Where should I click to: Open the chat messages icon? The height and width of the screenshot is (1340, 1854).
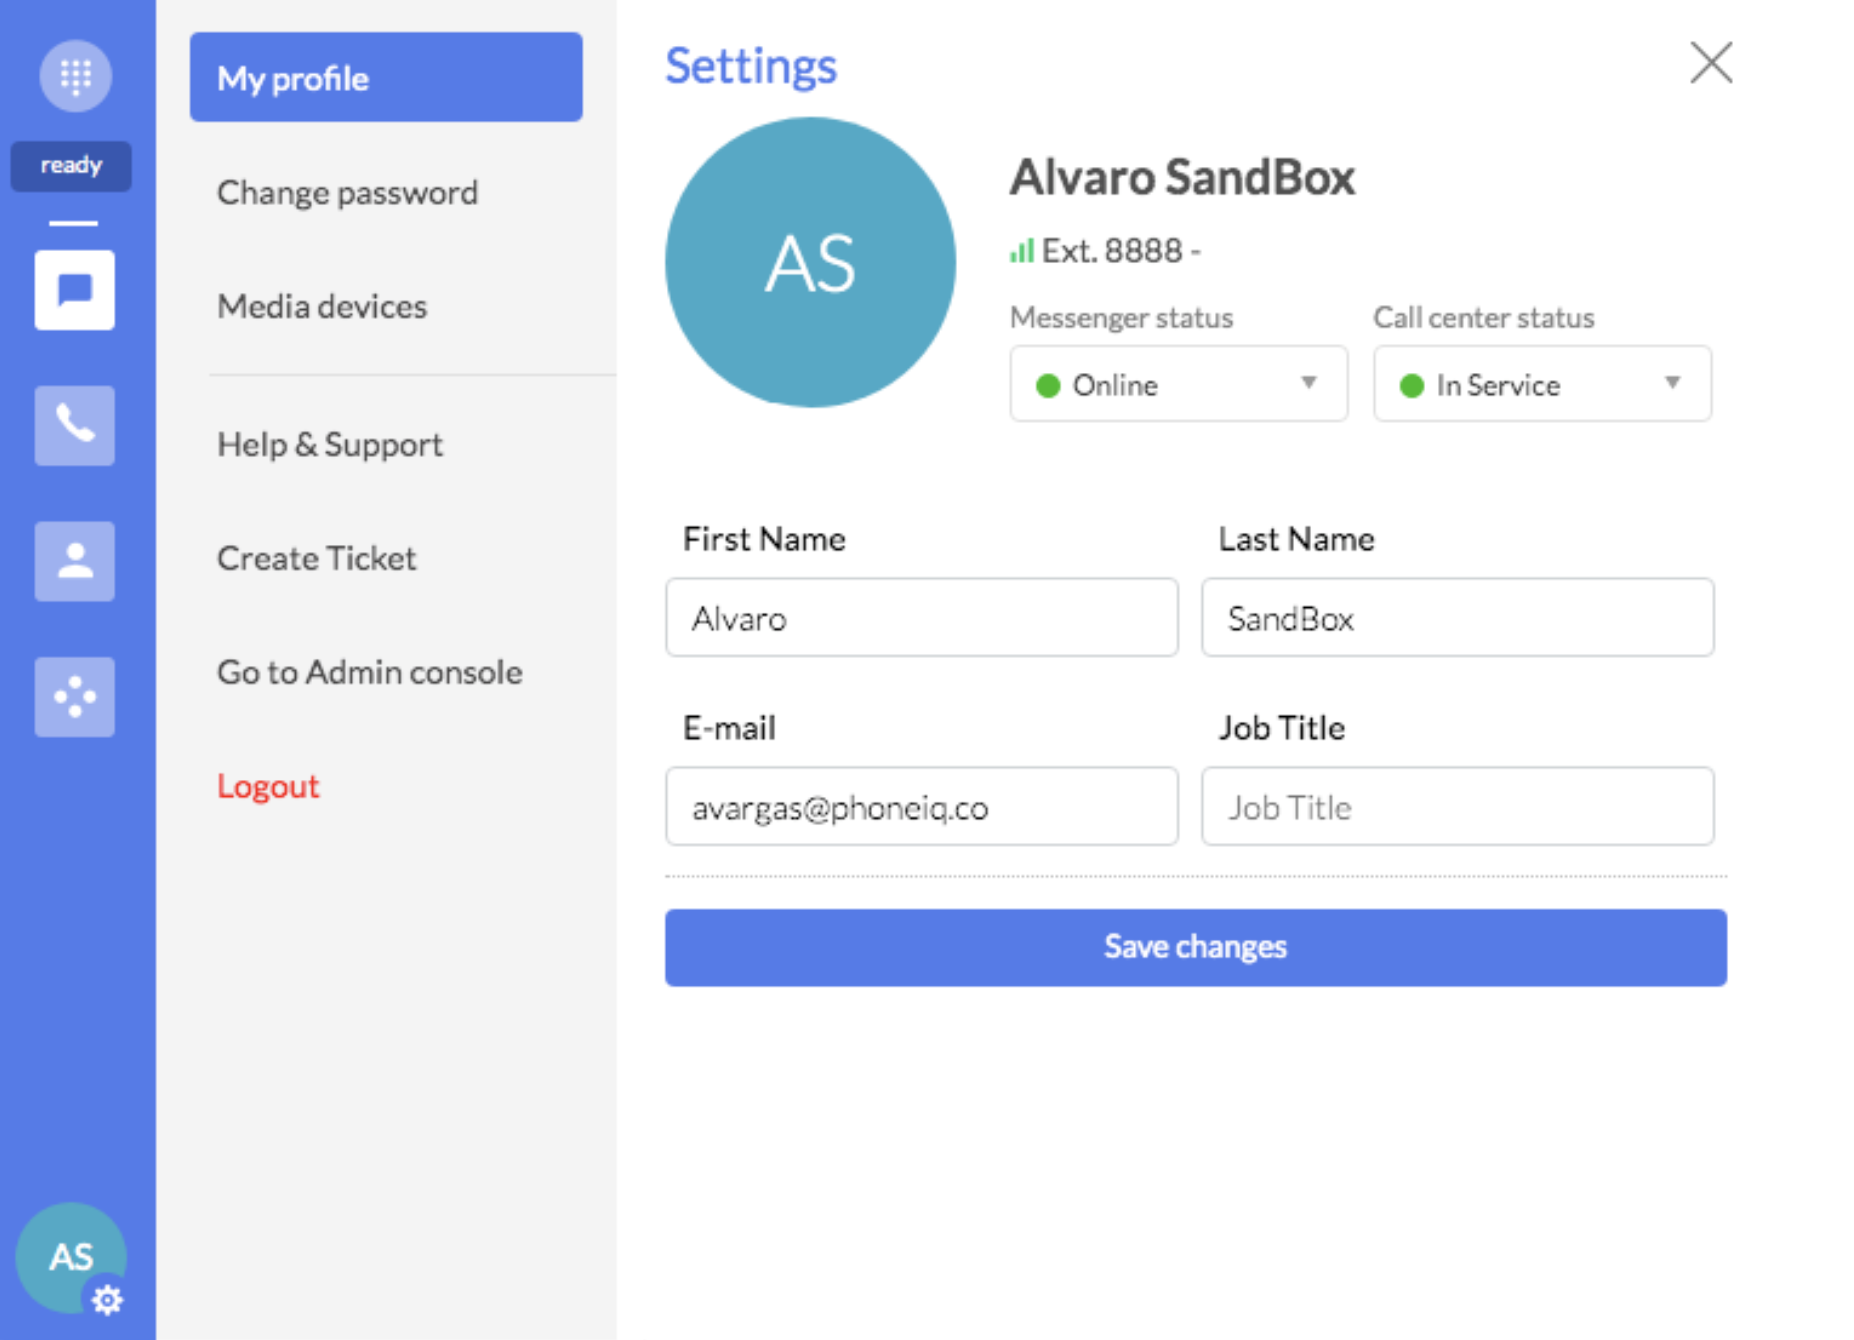[x=75, y=290]
